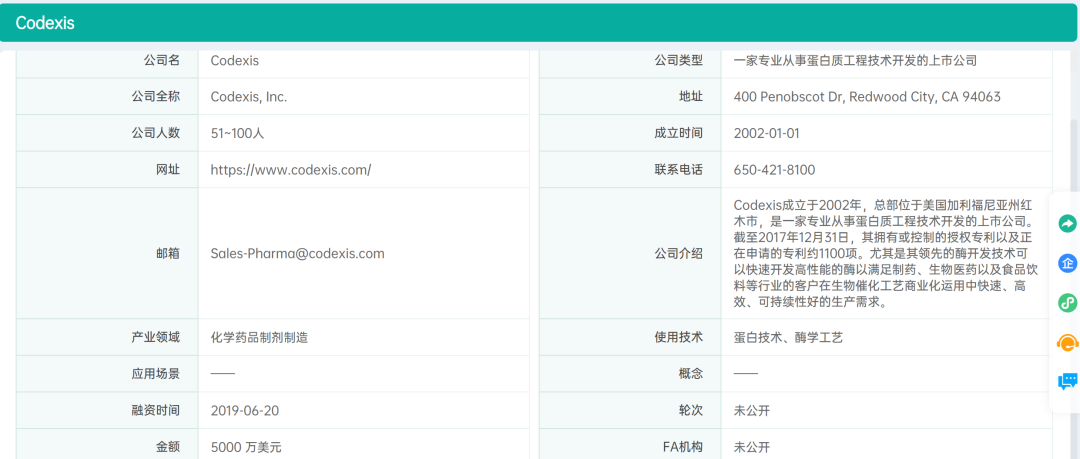Click the 公司类型 description text
Screen dimensions: 1080x459
click(x=855, y=61)
